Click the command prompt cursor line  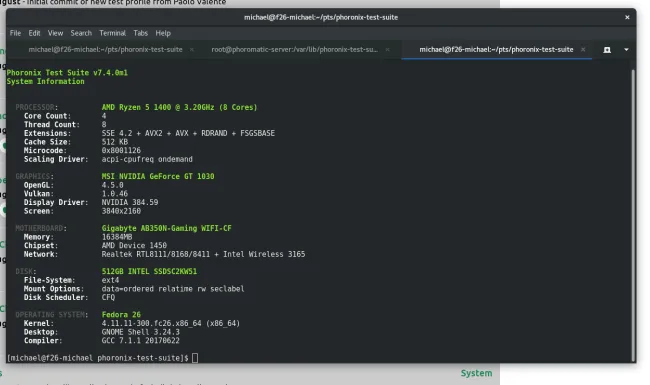pyautogui.click(x=102, y=358)
